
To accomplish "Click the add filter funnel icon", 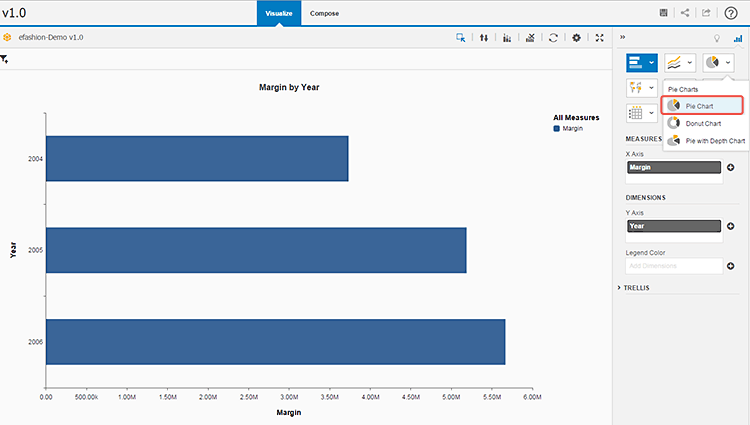I will [x=5, y=60].
